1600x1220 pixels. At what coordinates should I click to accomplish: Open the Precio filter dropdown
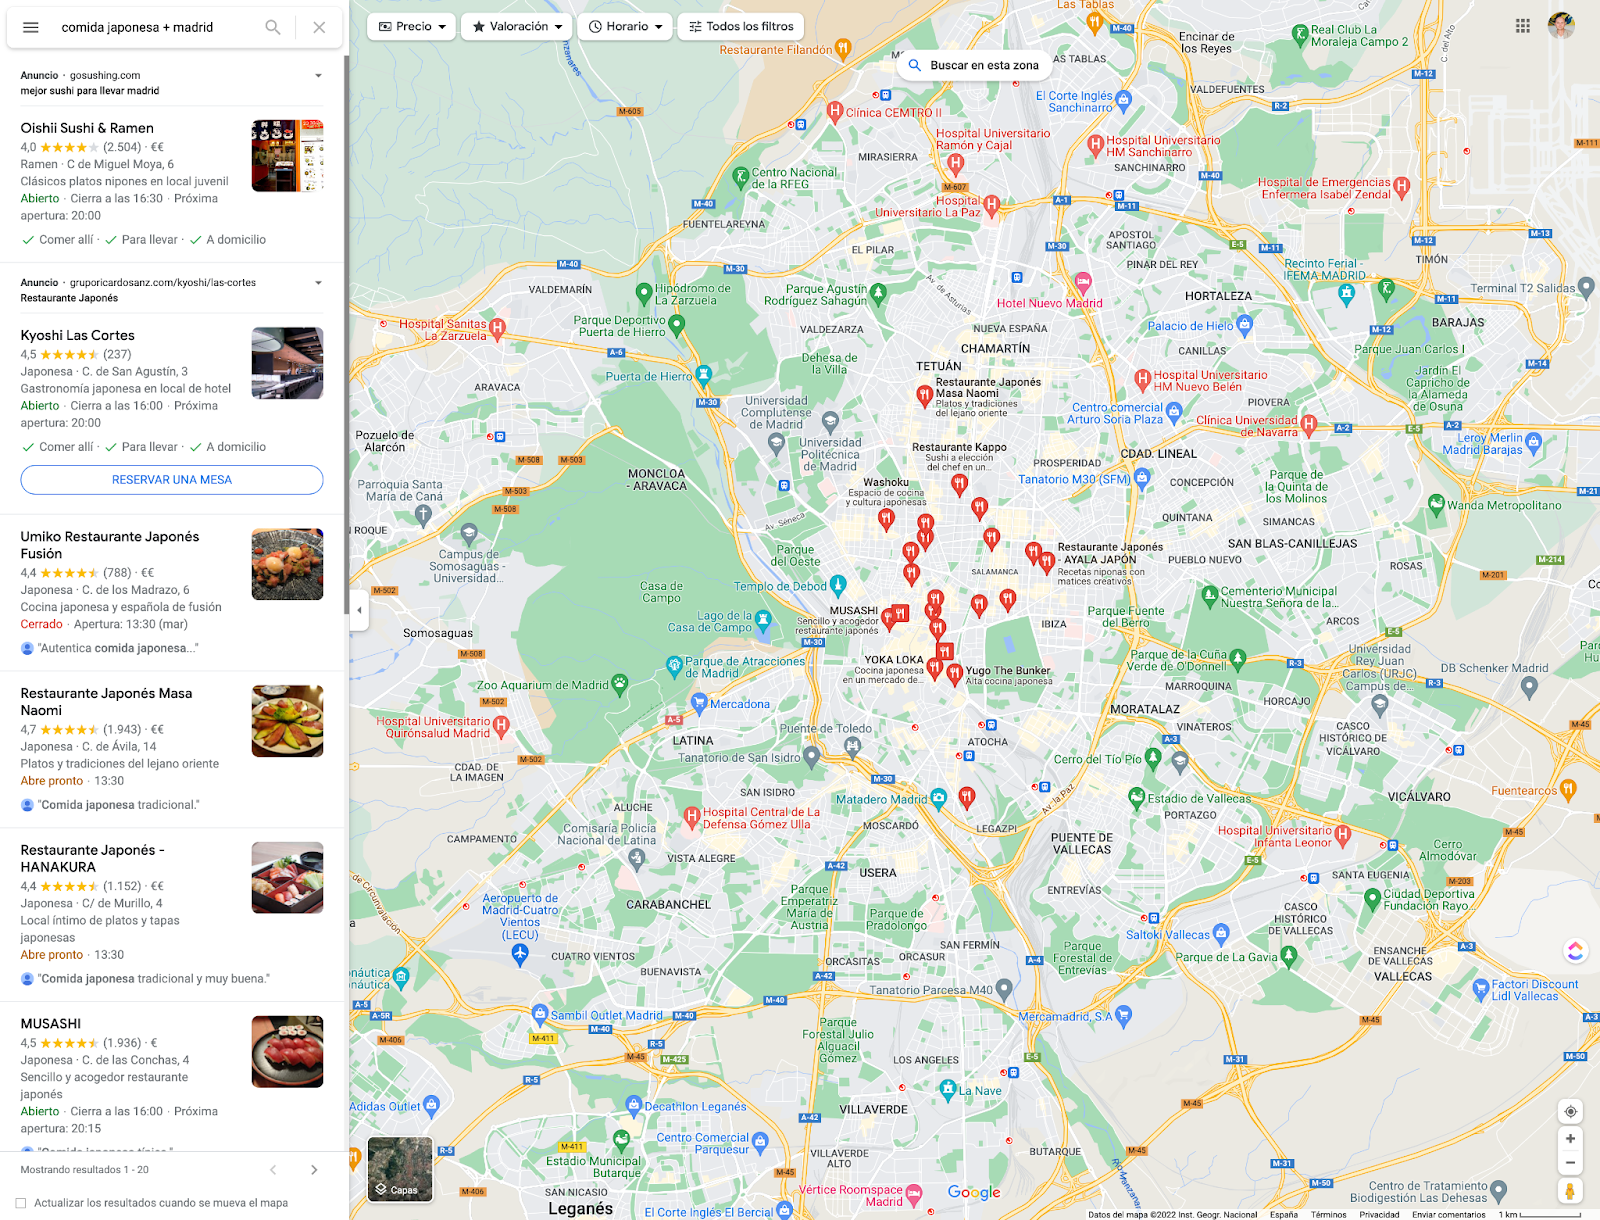412,27
